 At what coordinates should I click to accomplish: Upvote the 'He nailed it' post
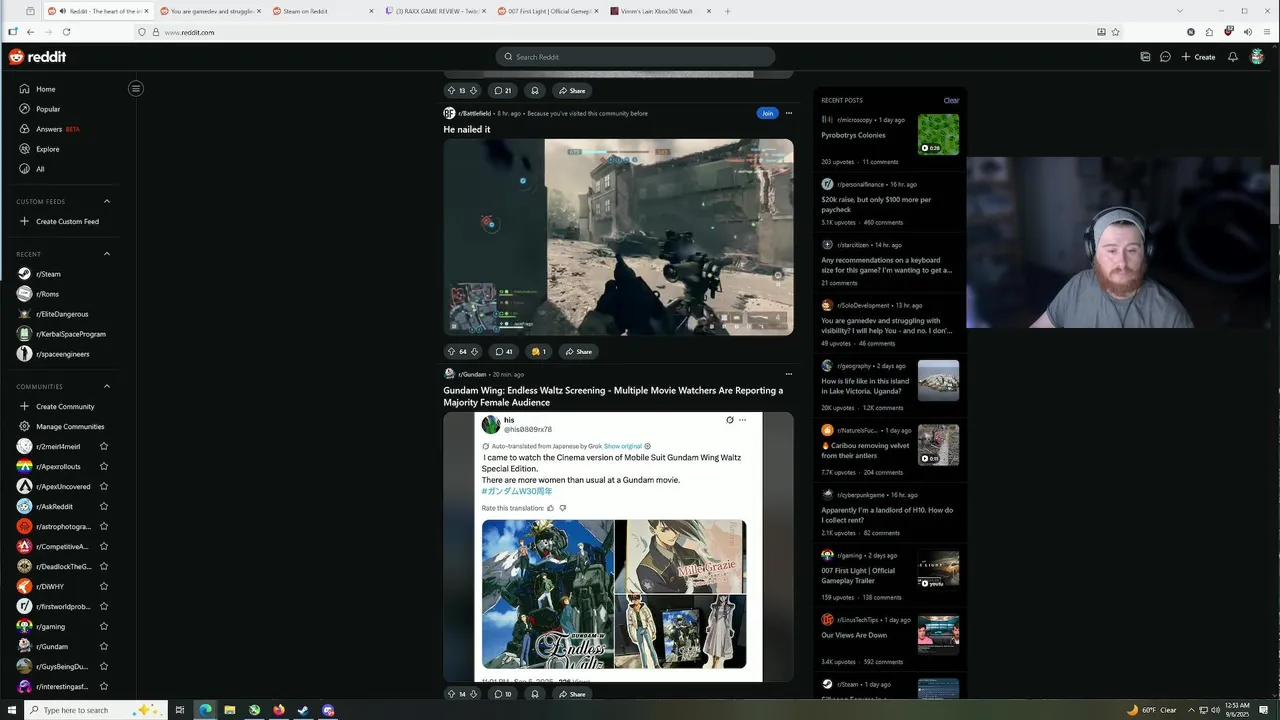451,352
